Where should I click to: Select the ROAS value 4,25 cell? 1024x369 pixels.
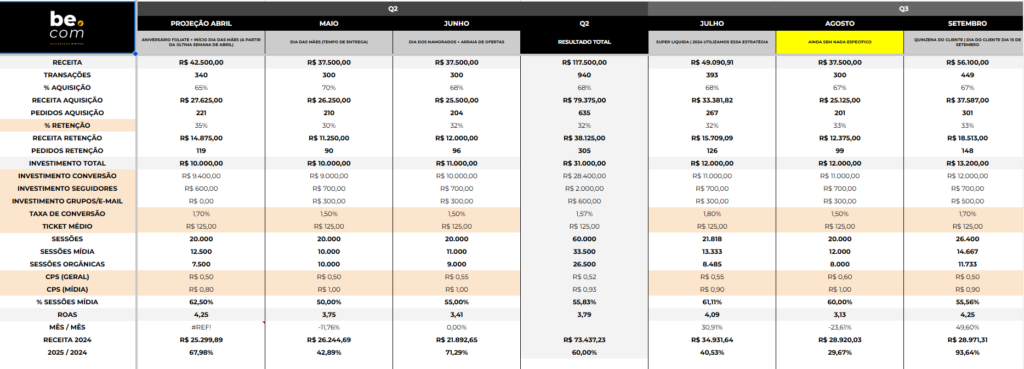click(201, 315)
